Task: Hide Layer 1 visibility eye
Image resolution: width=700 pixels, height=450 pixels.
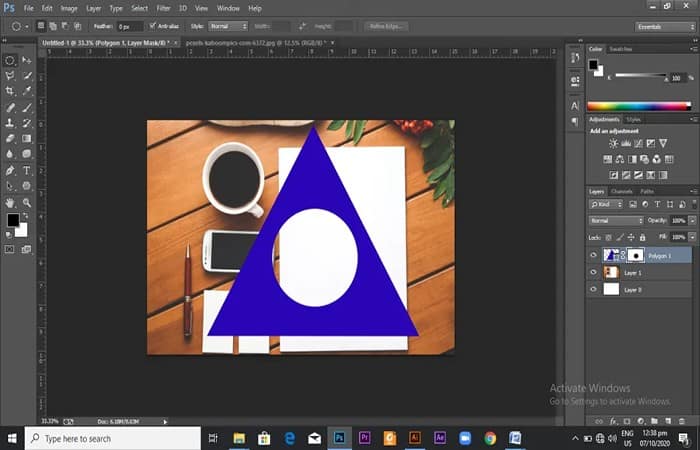Action: [x=593, y=272]
